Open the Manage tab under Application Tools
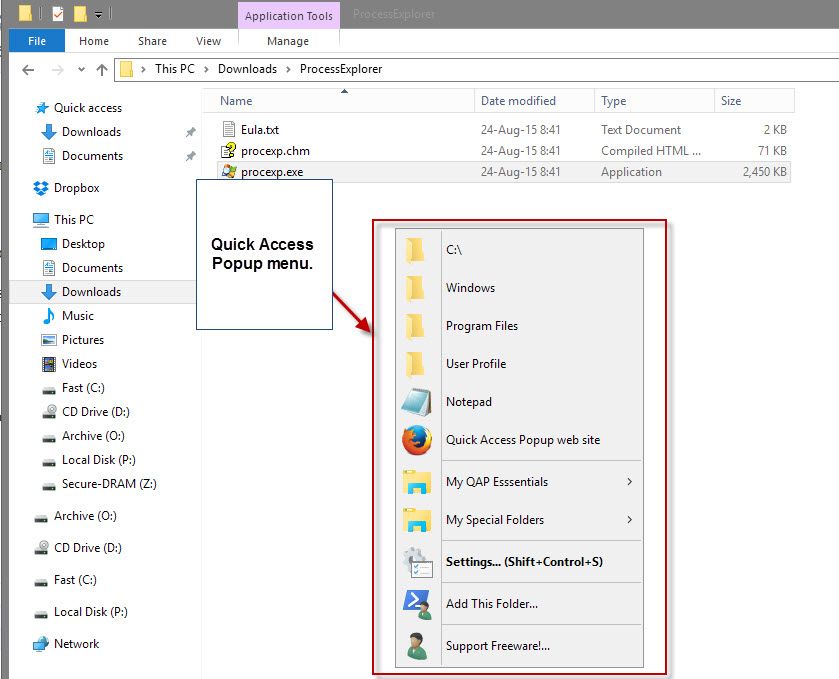Viewport: 839px width, 679px height. pos(288,41)
